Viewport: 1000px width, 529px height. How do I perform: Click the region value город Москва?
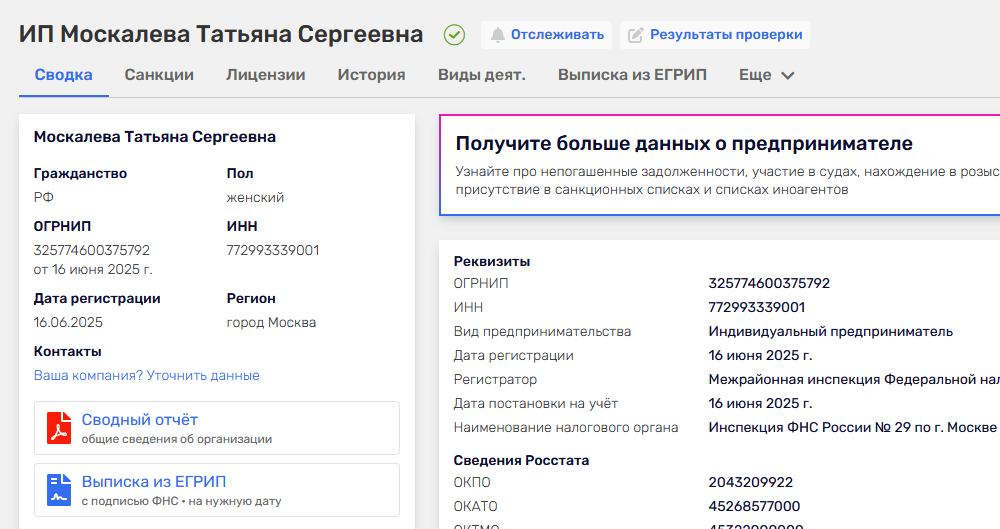[x=271, y=322]
